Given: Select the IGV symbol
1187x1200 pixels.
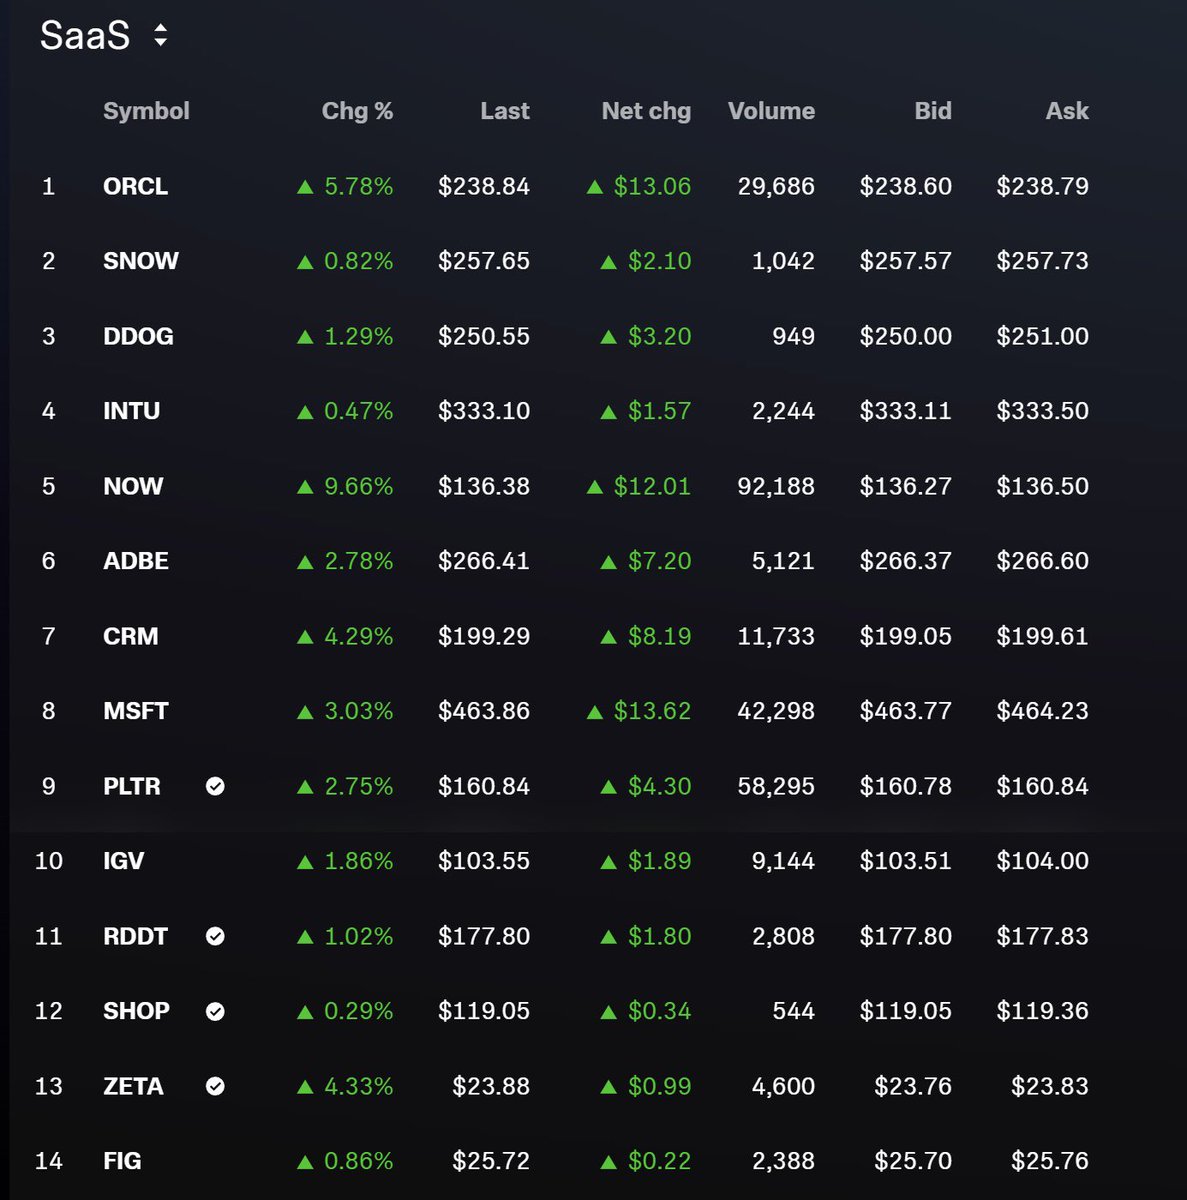Looking at the screenshot, I should point(124,861).
